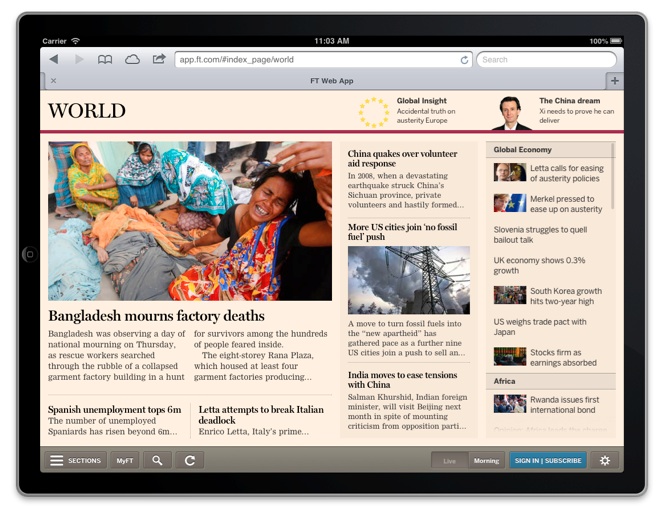
Task: Tap the 11:03 AM status bar clock
Action: [x=332, y=41]
